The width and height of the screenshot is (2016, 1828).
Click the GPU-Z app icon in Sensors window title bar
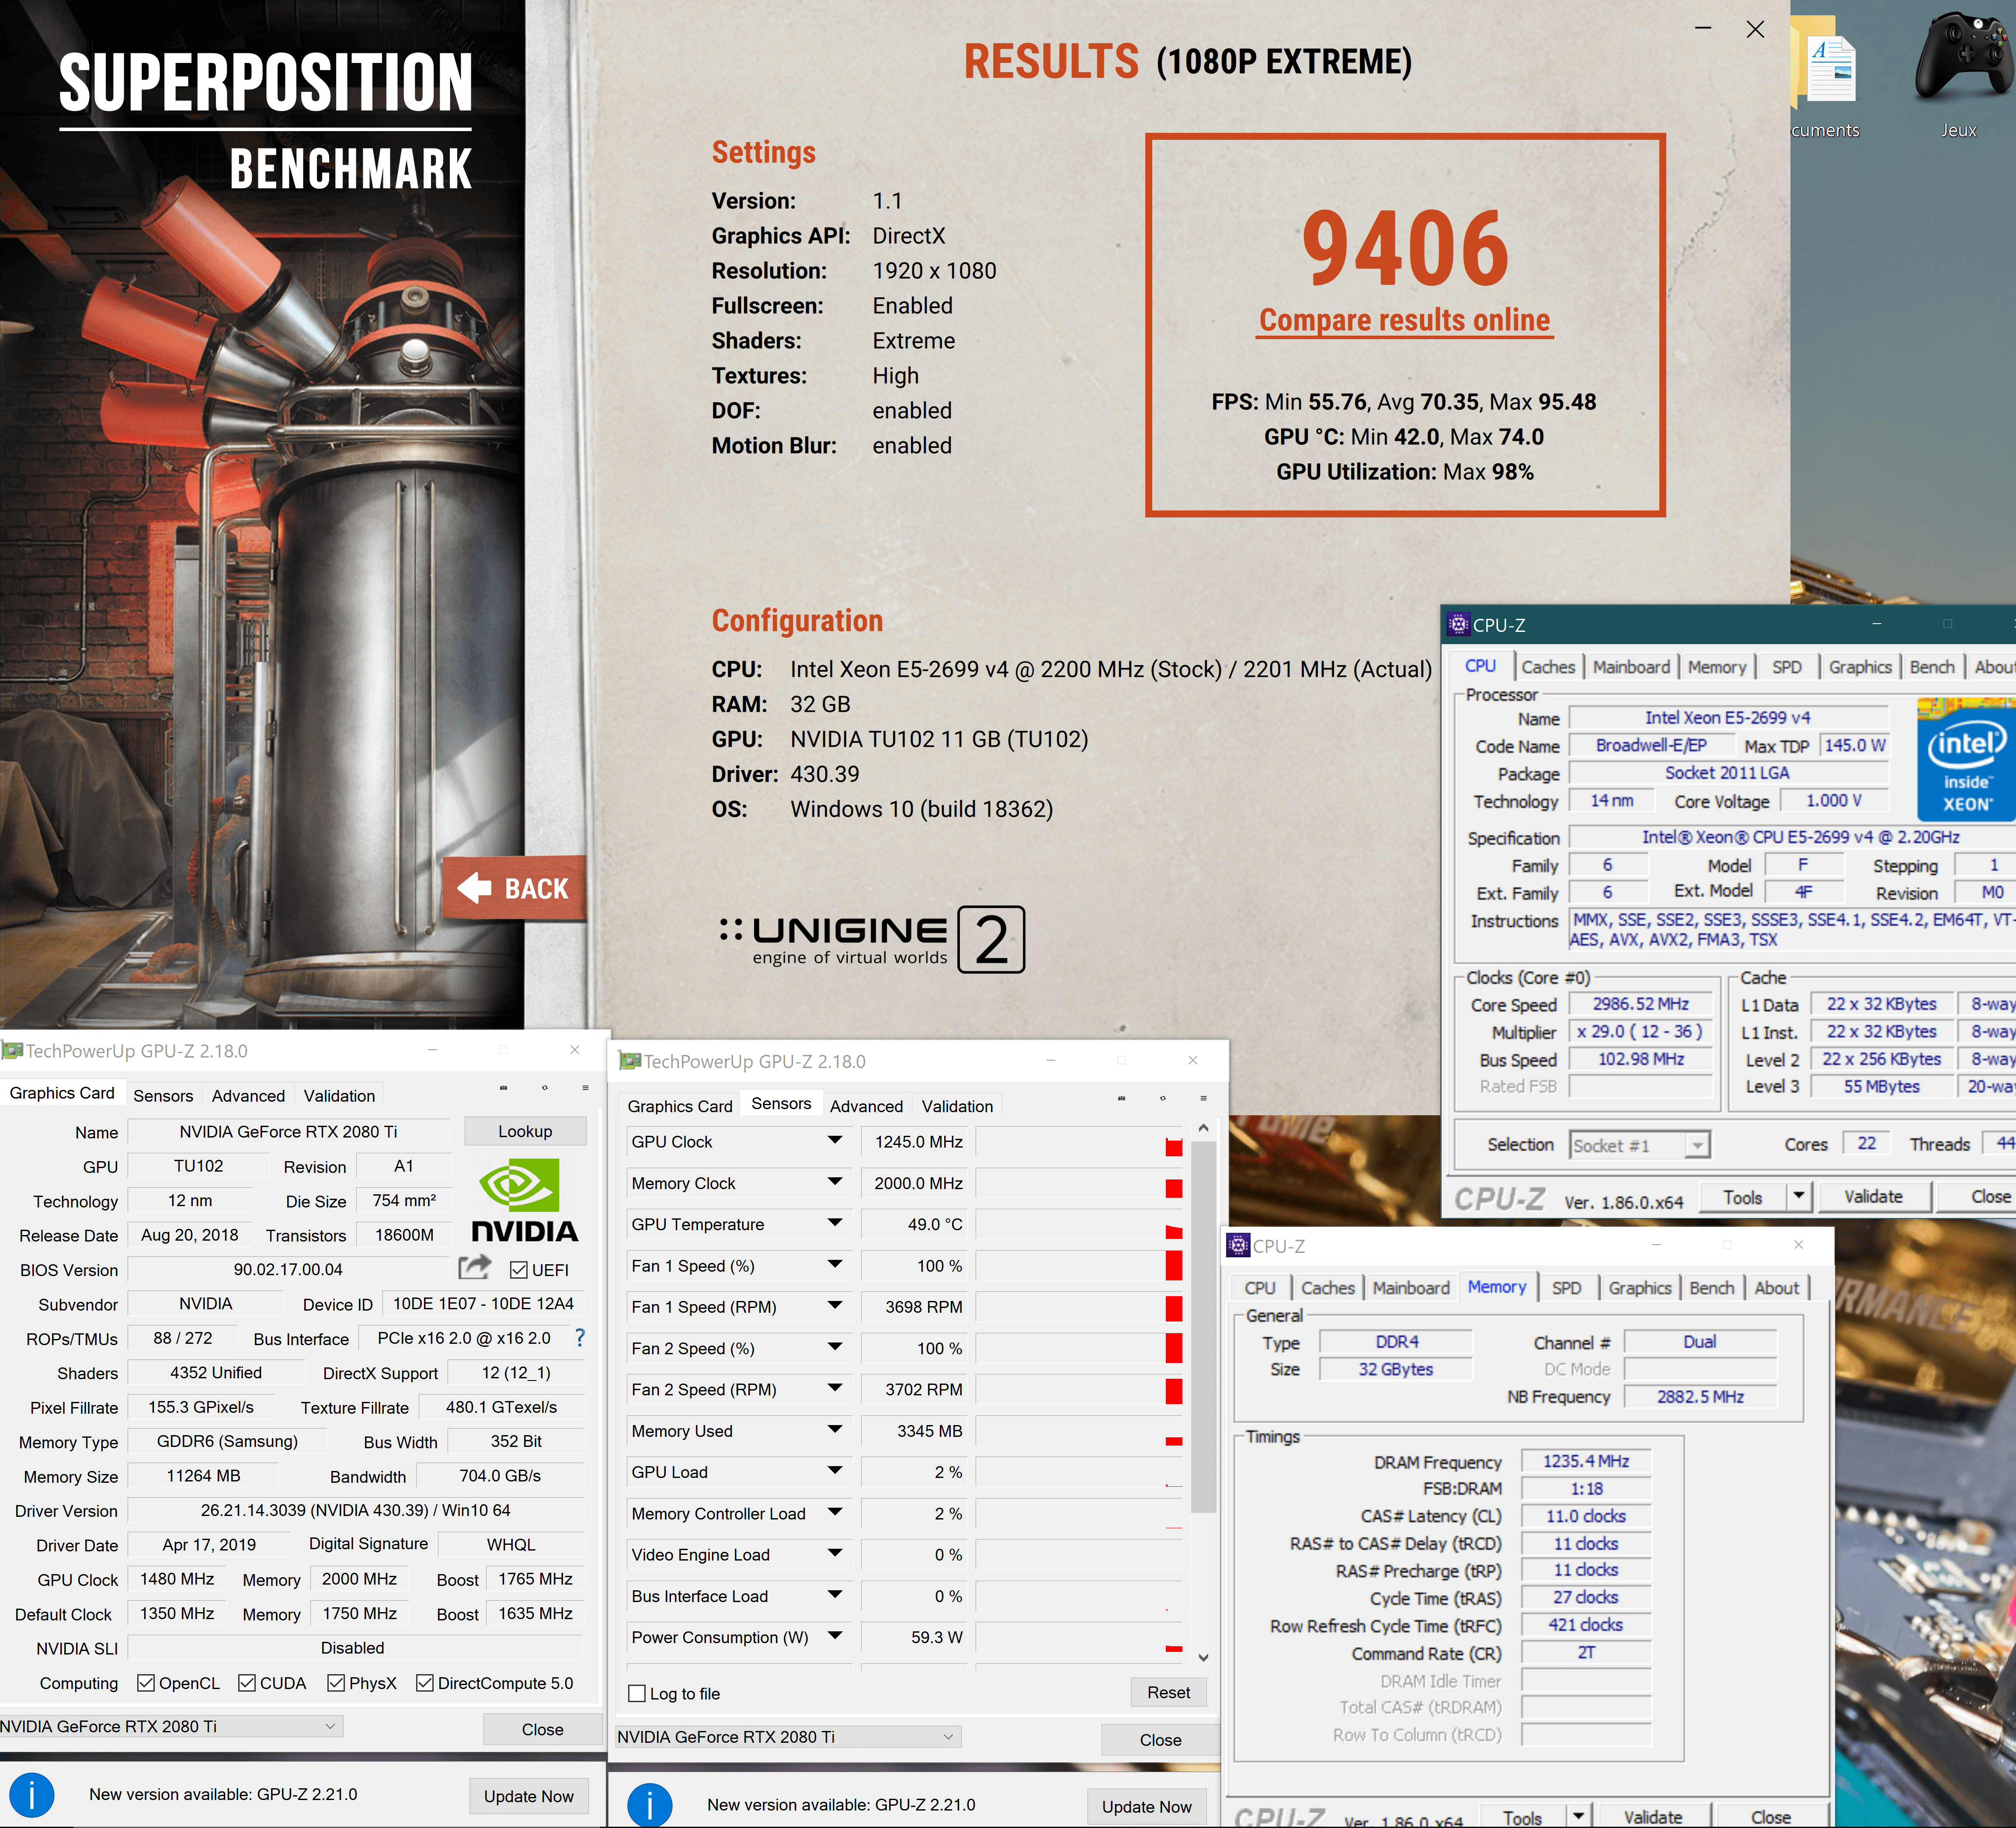tap(629, 1061)
